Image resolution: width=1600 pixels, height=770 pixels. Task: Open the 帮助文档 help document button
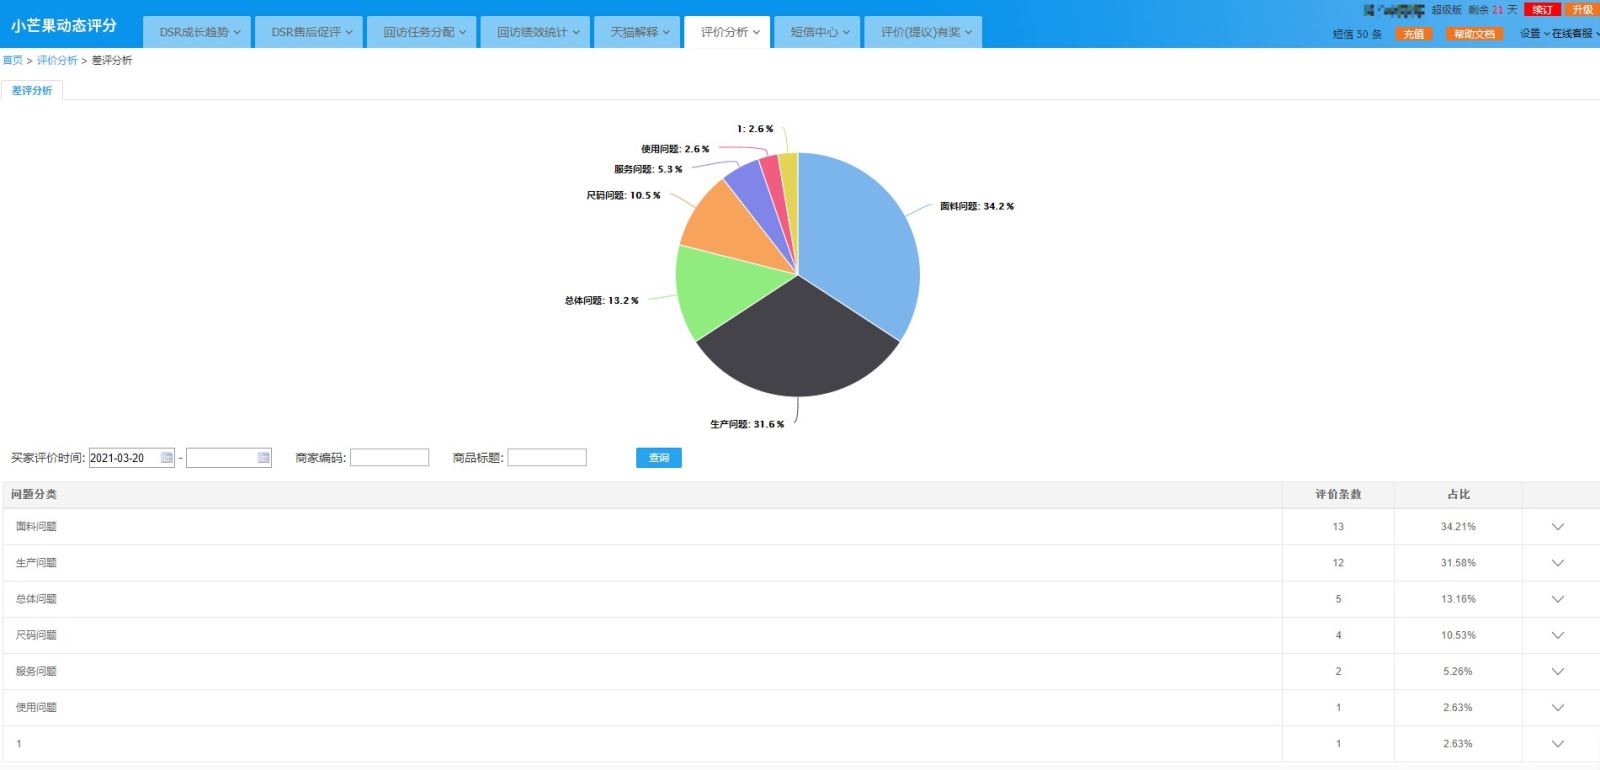tap(1474, 34)
